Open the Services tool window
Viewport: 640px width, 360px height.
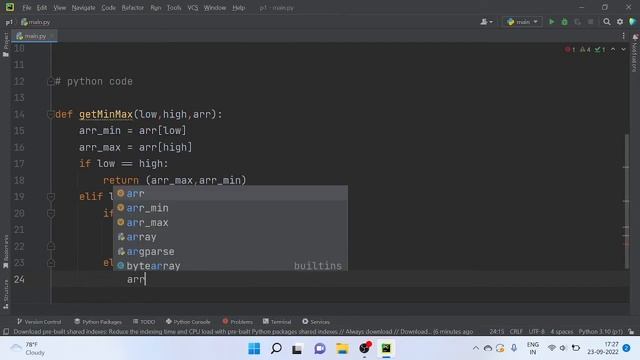(x=316, y=322)
